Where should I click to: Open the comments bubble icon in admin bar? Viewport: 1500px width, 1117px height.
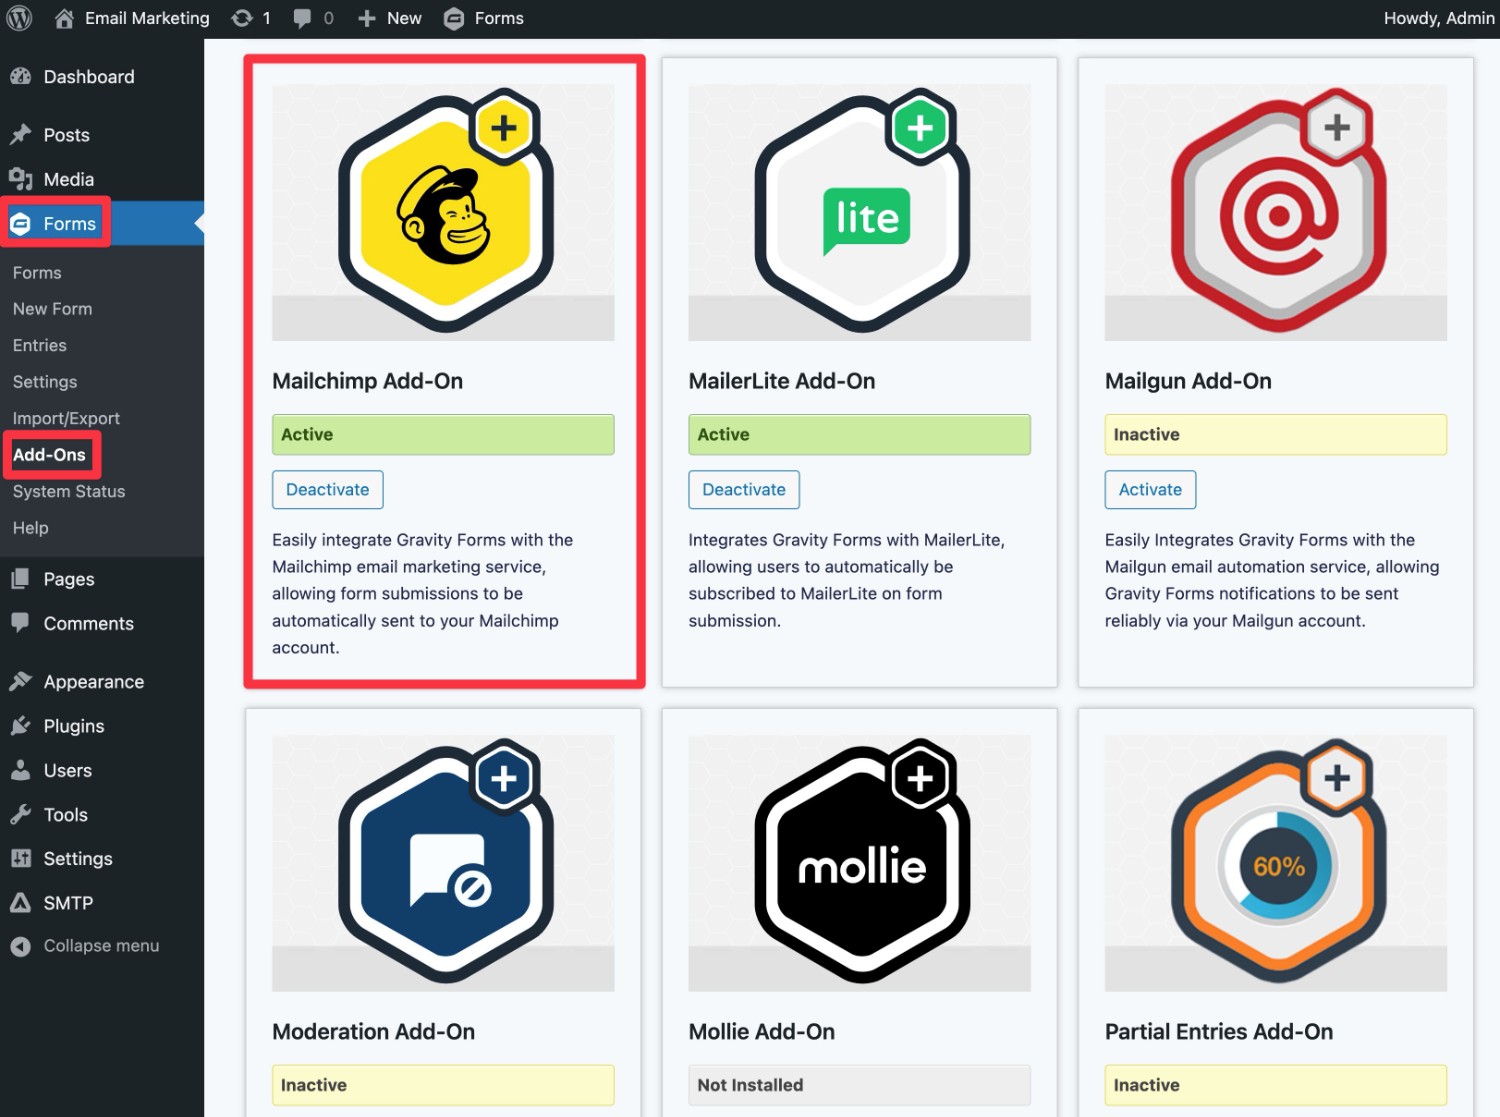[302, 19]
